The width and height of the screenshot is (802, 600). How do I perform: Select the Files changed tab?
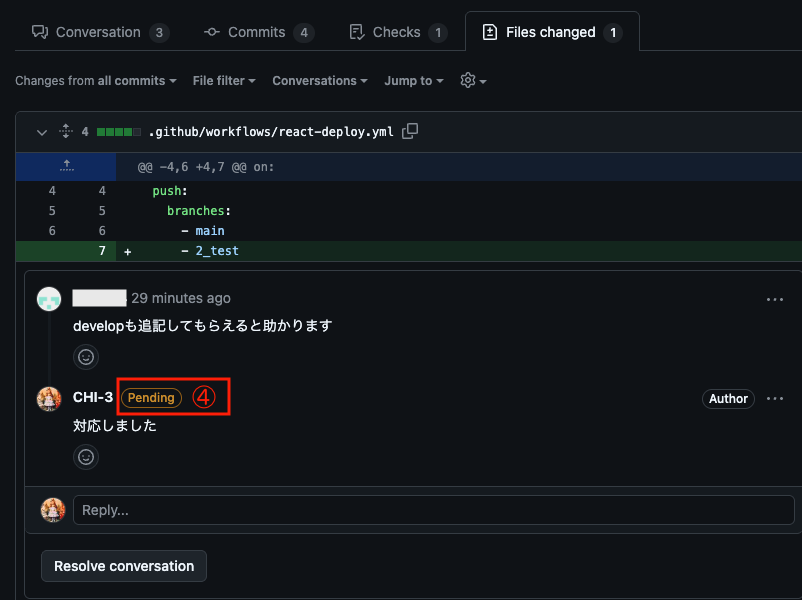pyautogui.click(x=552, y=32)
